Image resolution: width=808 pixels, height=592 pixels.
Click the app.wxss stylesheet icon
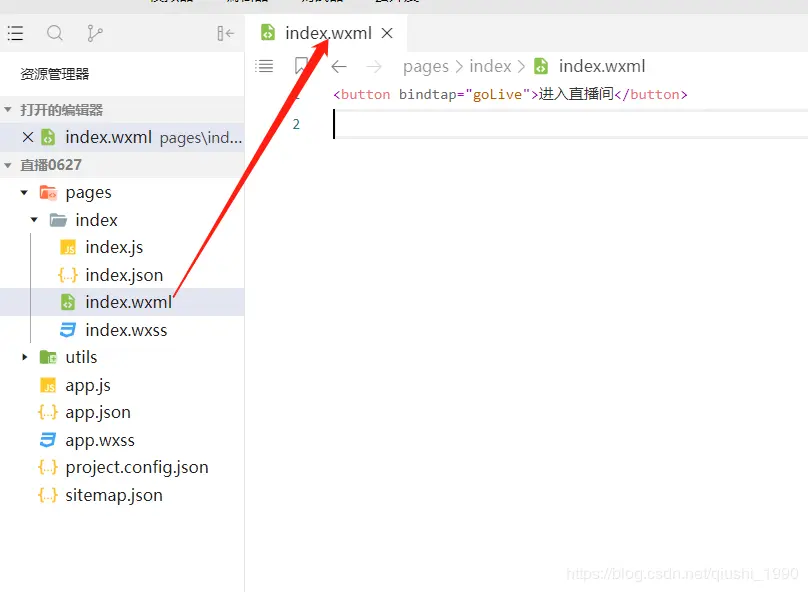point(47,440)
